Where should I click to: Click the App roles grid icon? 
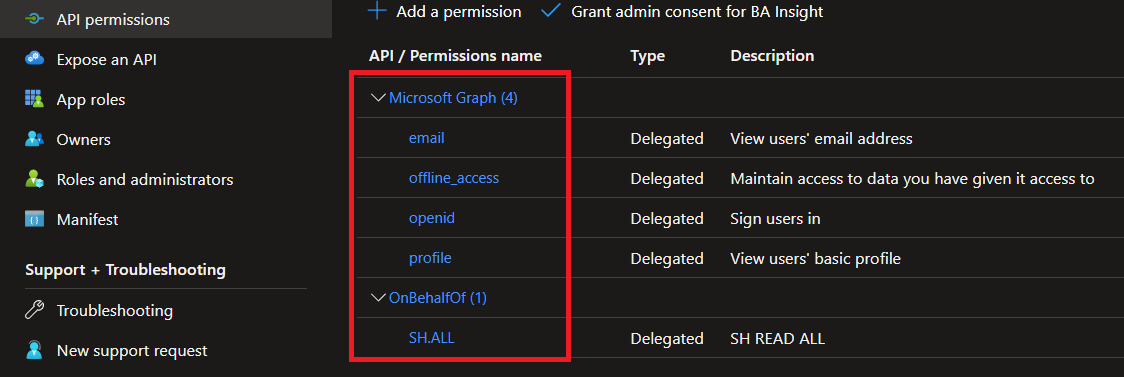pyautogui.click(x=34, y=99)
